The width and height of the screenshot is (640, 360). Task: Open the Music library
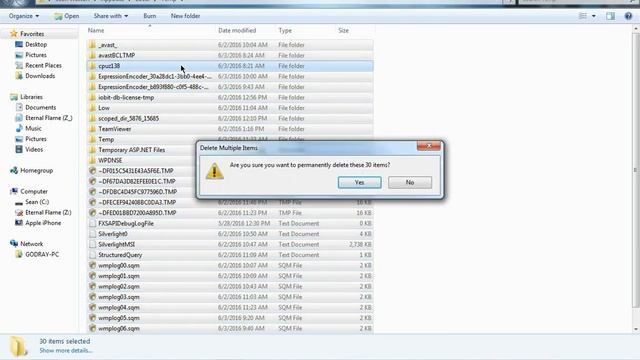click(x=33, y=129)
